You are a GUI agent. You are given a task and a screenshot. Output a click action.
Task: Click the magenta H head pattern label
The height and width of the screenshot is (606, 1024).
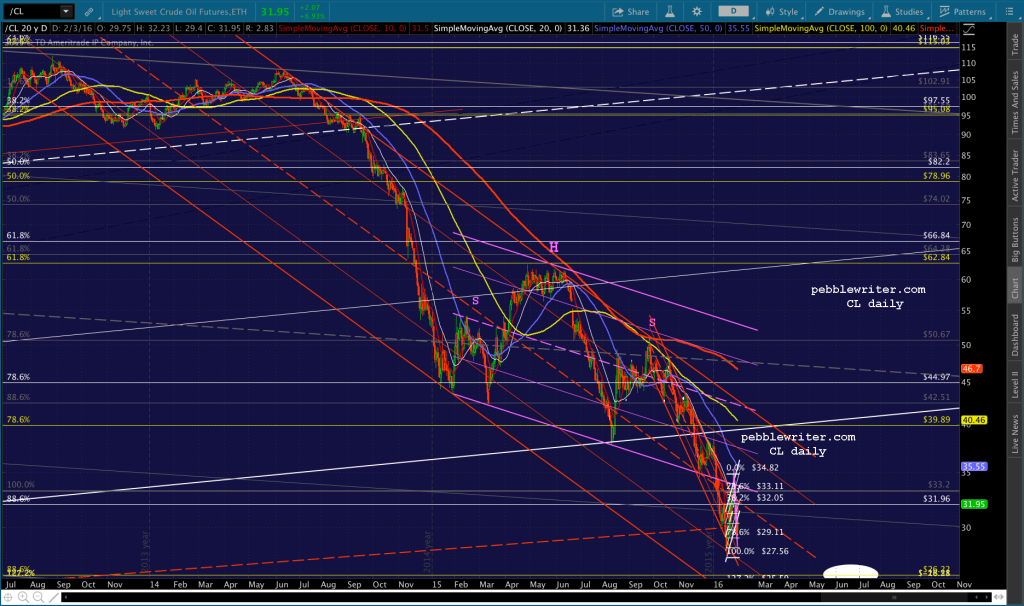tap(554, 247)
